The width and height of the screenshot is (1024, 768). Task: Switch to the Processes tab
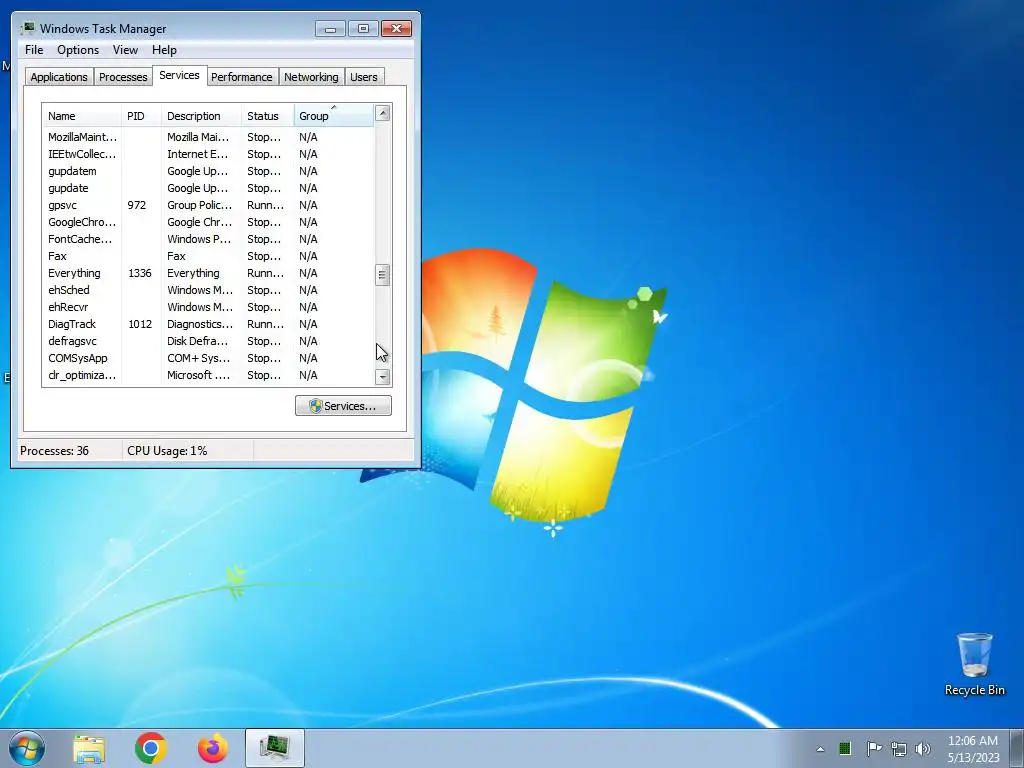pos(123,77)
